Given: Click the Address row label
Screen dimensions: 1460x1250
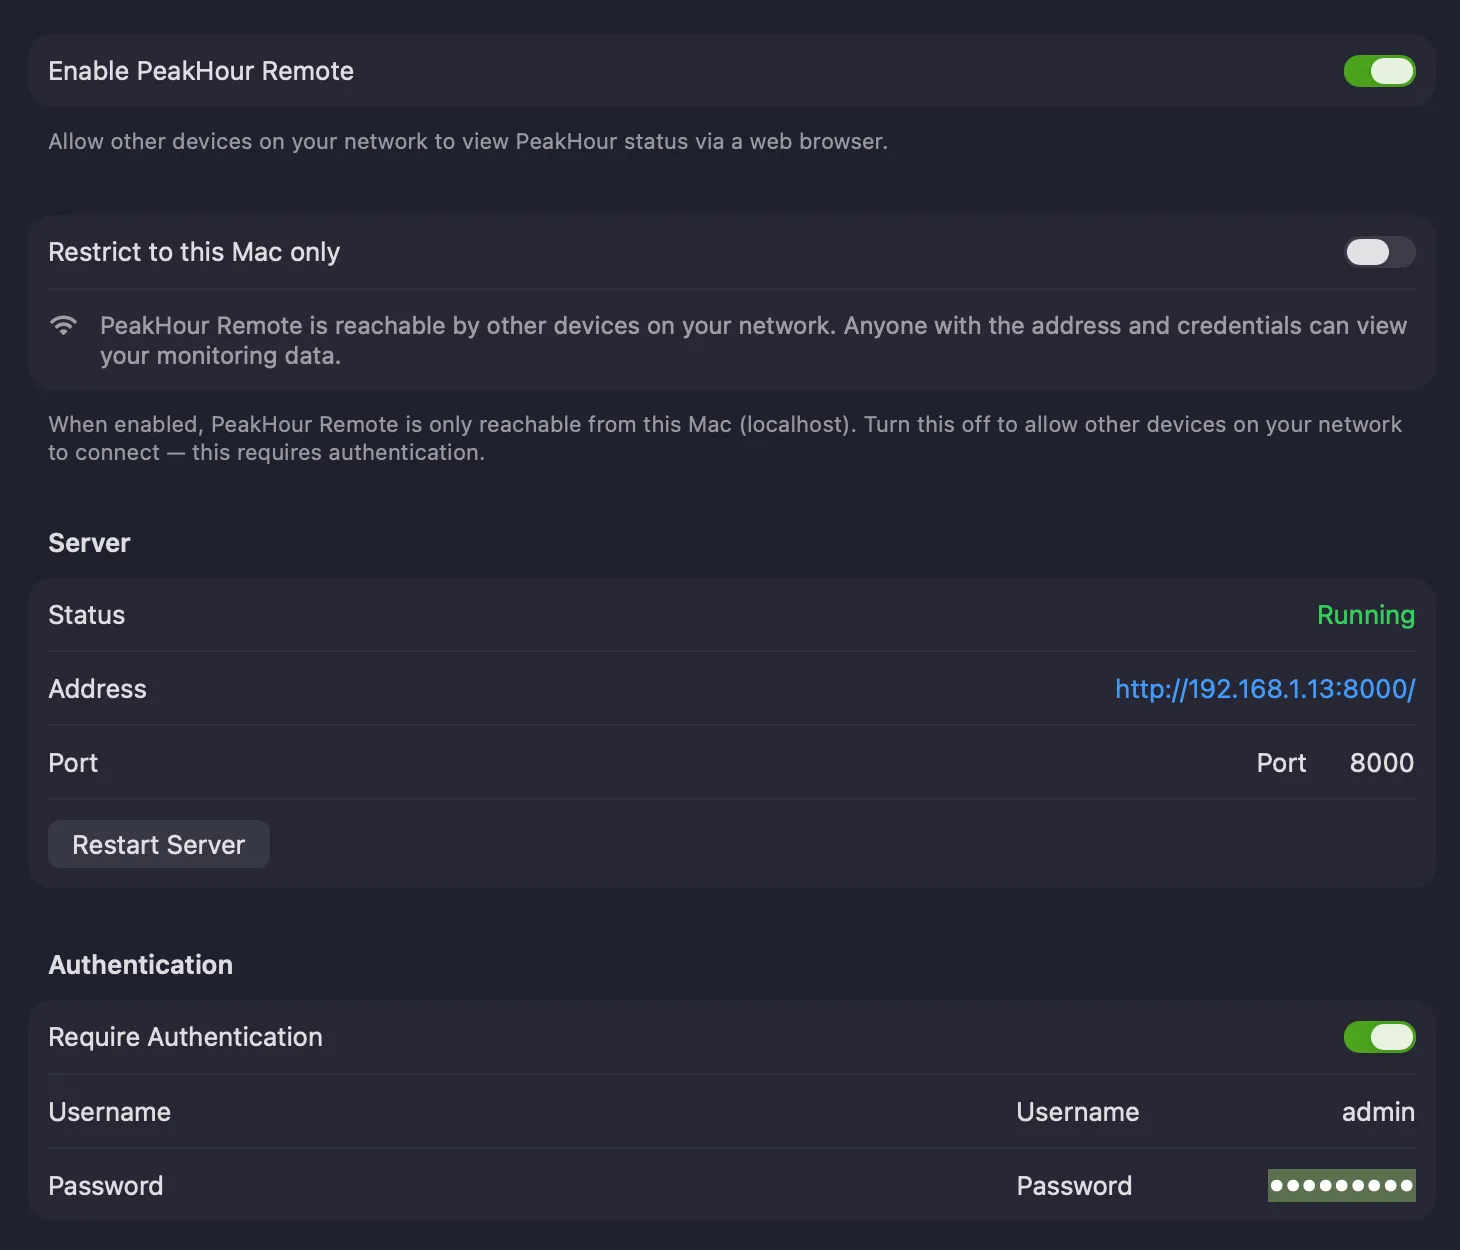Looking at the screenshot, I should click(x=97, y=689).
